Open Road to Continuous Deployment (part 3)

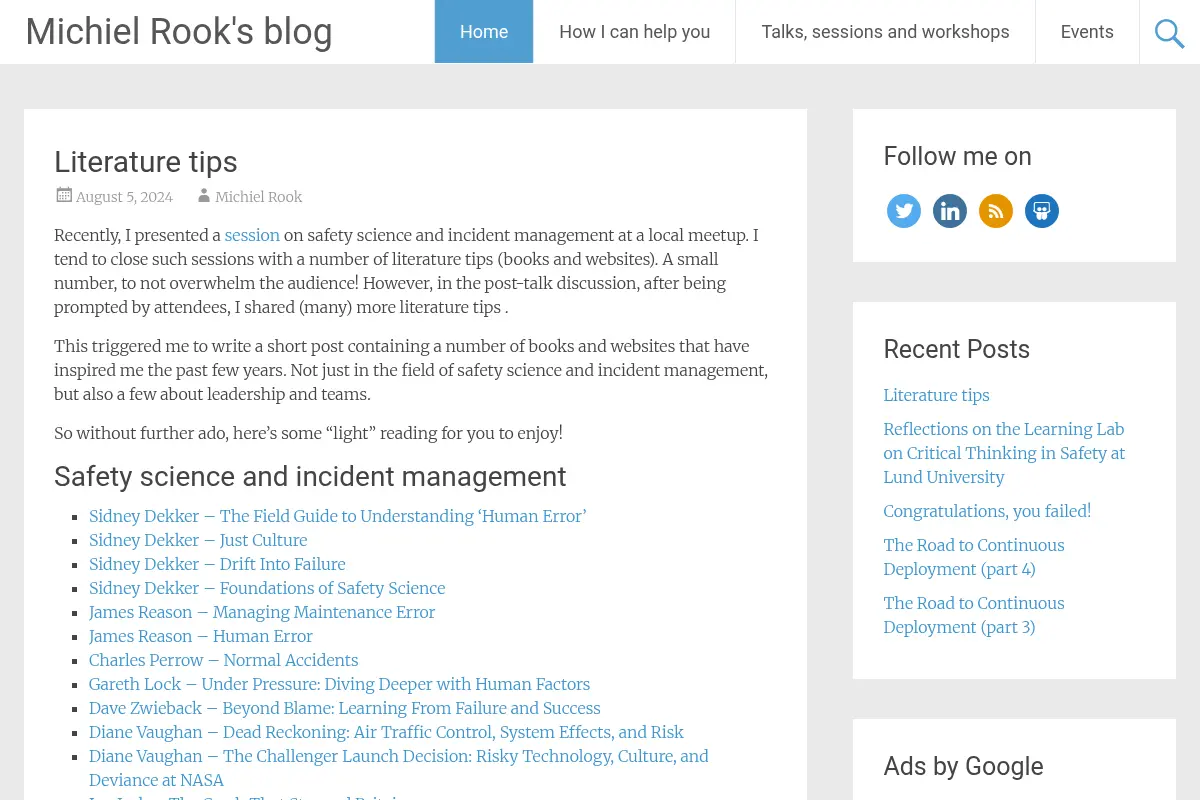coord(974,615)
